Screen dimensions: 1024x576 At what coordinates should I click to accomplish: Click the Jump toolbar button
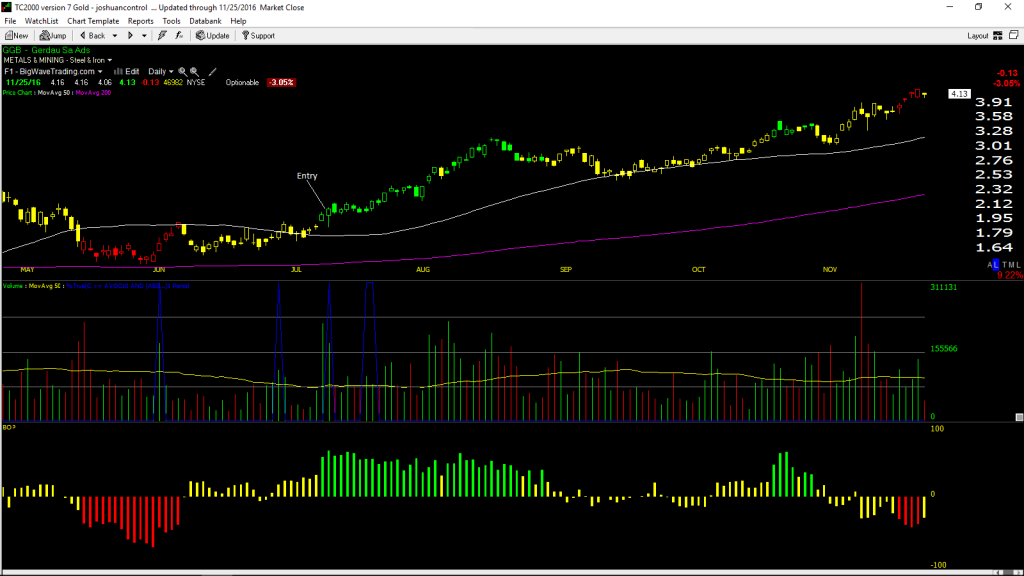click(53, 36)
